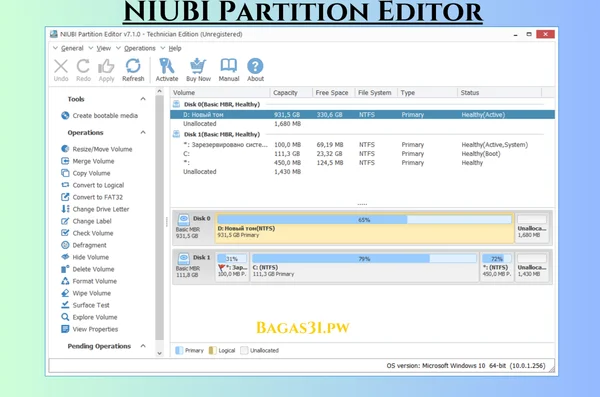Sort by the Type column header
600x397 pixels.
[x=427, y=93]
